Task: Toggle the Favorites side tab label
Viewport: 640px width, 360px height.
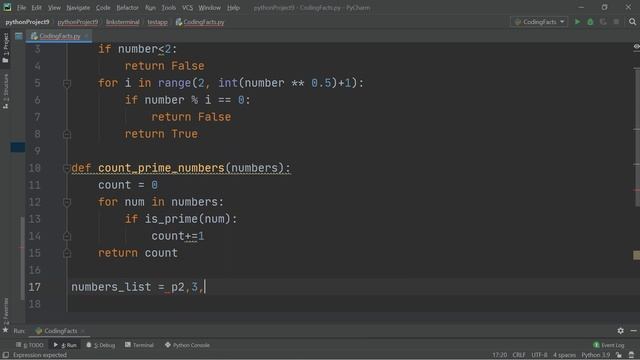Action: (x=5, y=311)
